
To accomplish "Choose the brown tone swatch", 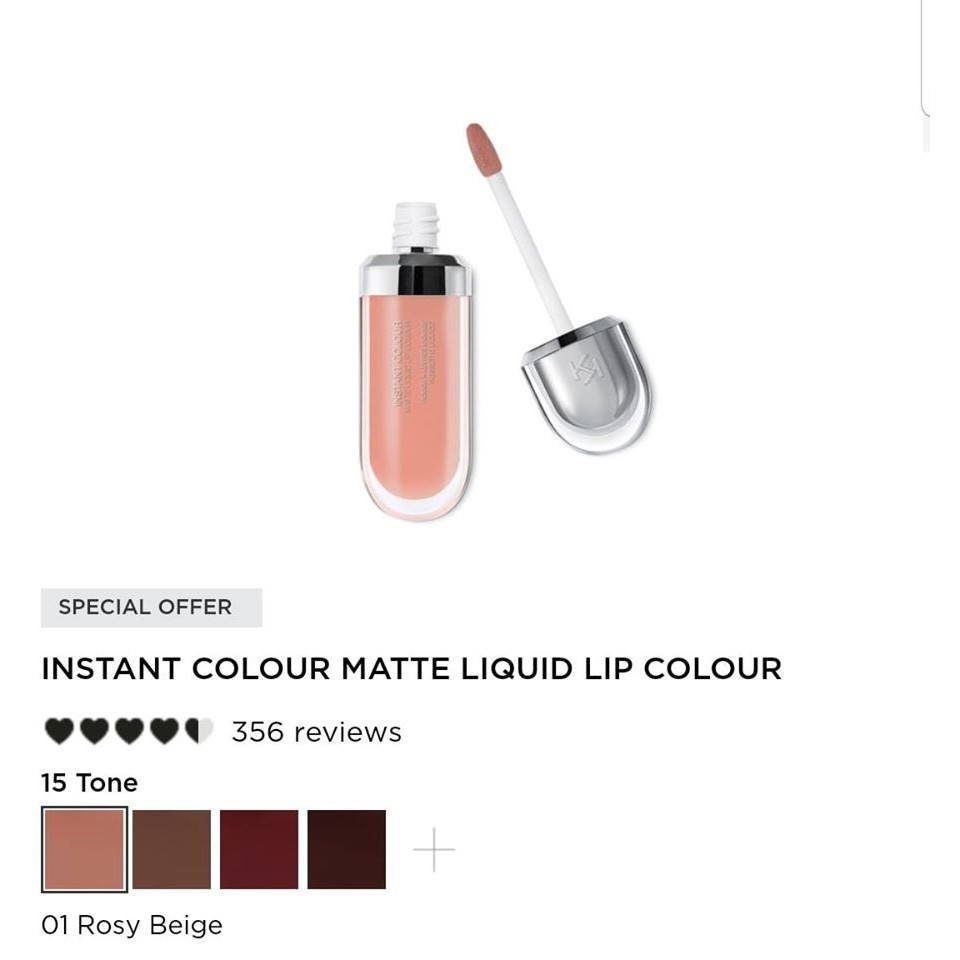I will [171, 849].
